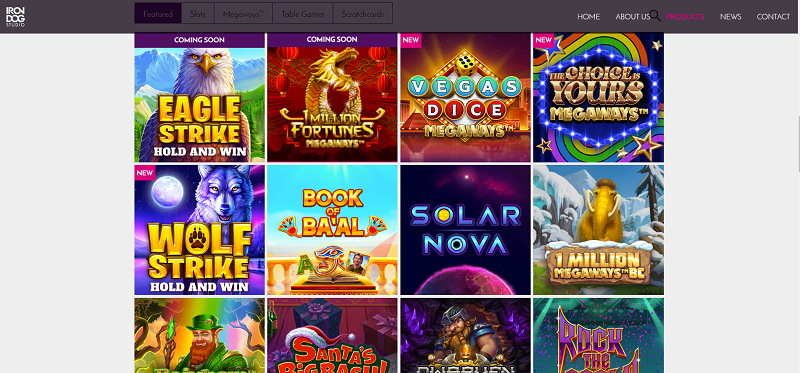Switch to Scratchcards tab
This screenshot has height=373, width=800.
pyautogui.click(x=363, y=14)
